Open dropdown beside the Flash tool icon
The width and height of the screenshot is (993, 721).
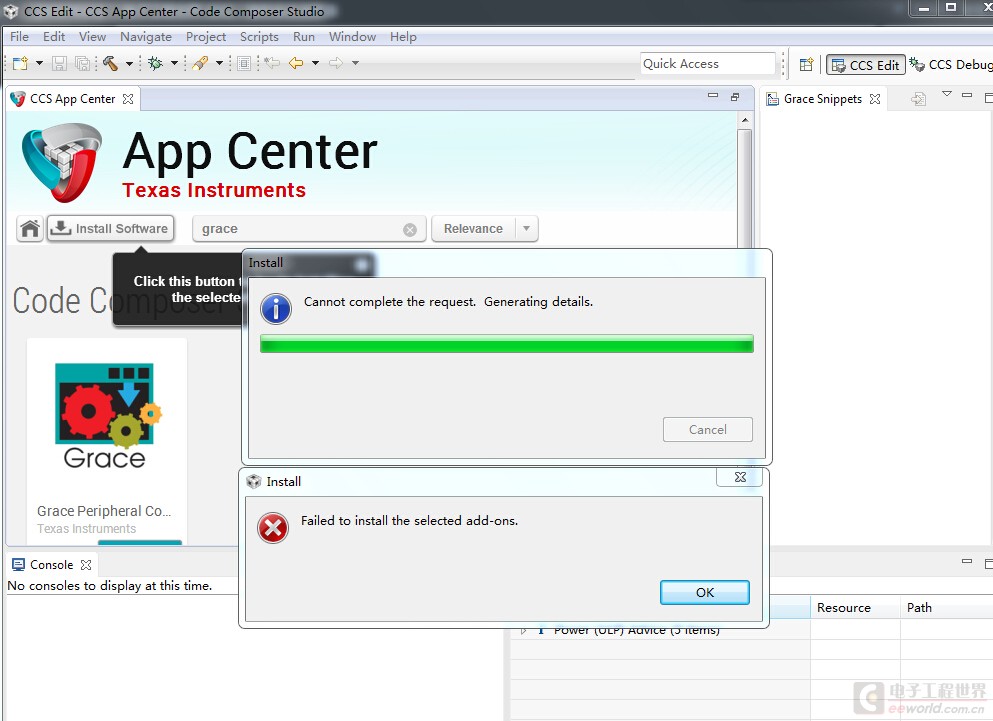(x=219, y=63)
